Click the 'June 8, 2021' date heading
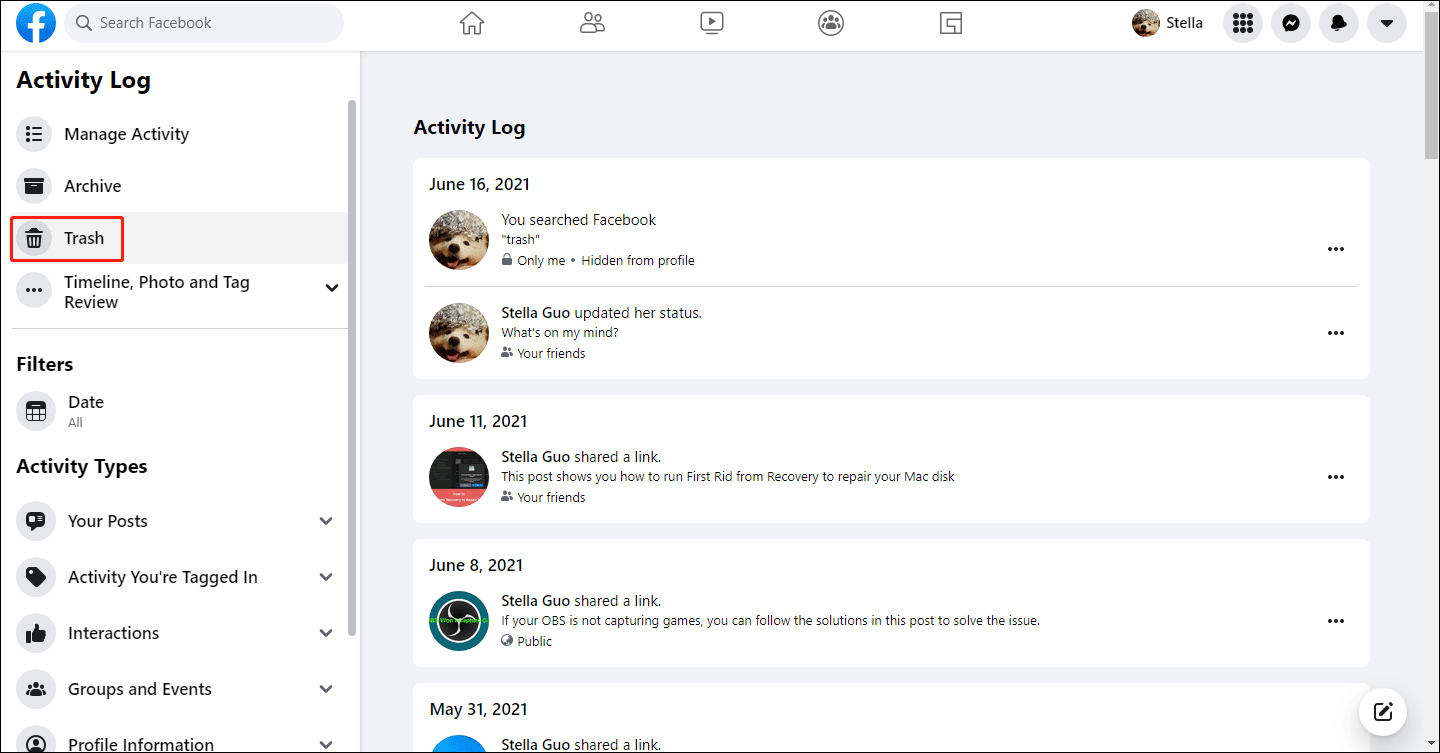This screenshot has width=1440, height=753. 476,565
